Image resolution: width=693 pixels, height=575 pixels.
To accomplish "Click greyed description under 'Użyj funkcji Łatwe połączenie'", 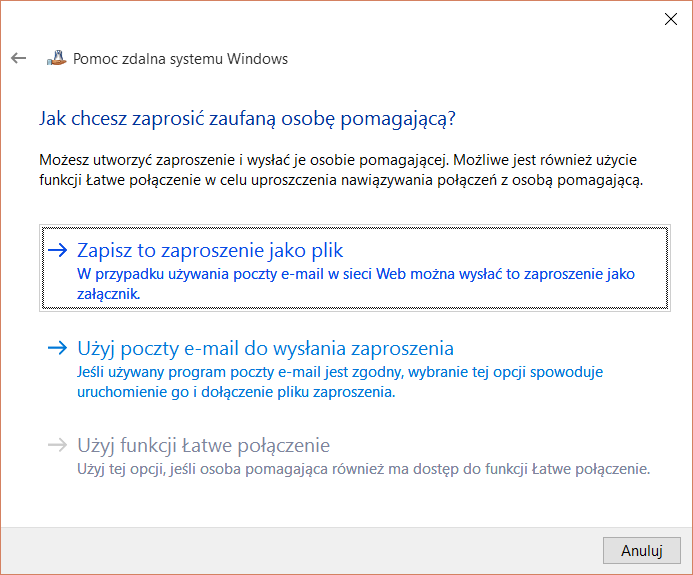I will coord(364,468).
